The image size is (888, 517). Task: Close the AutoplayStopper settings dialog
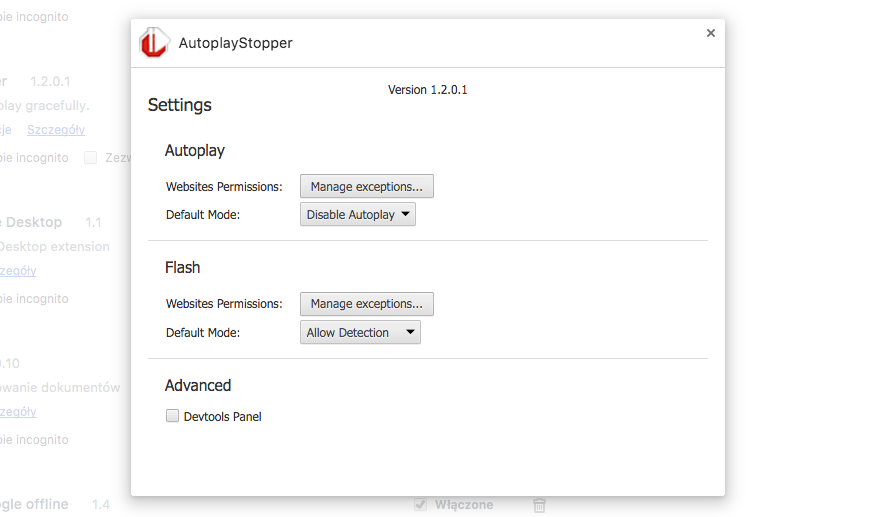(711, 33)
